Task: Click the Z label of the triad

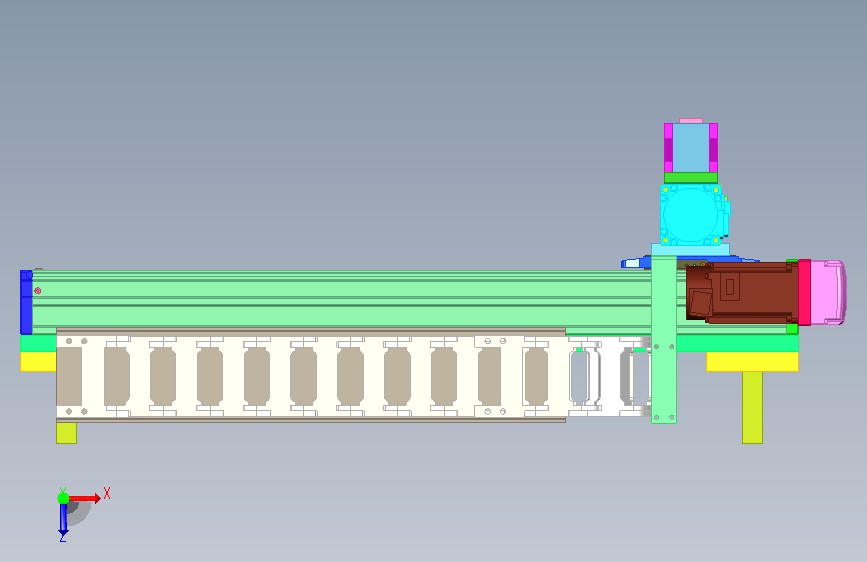Action: (63, 538)
